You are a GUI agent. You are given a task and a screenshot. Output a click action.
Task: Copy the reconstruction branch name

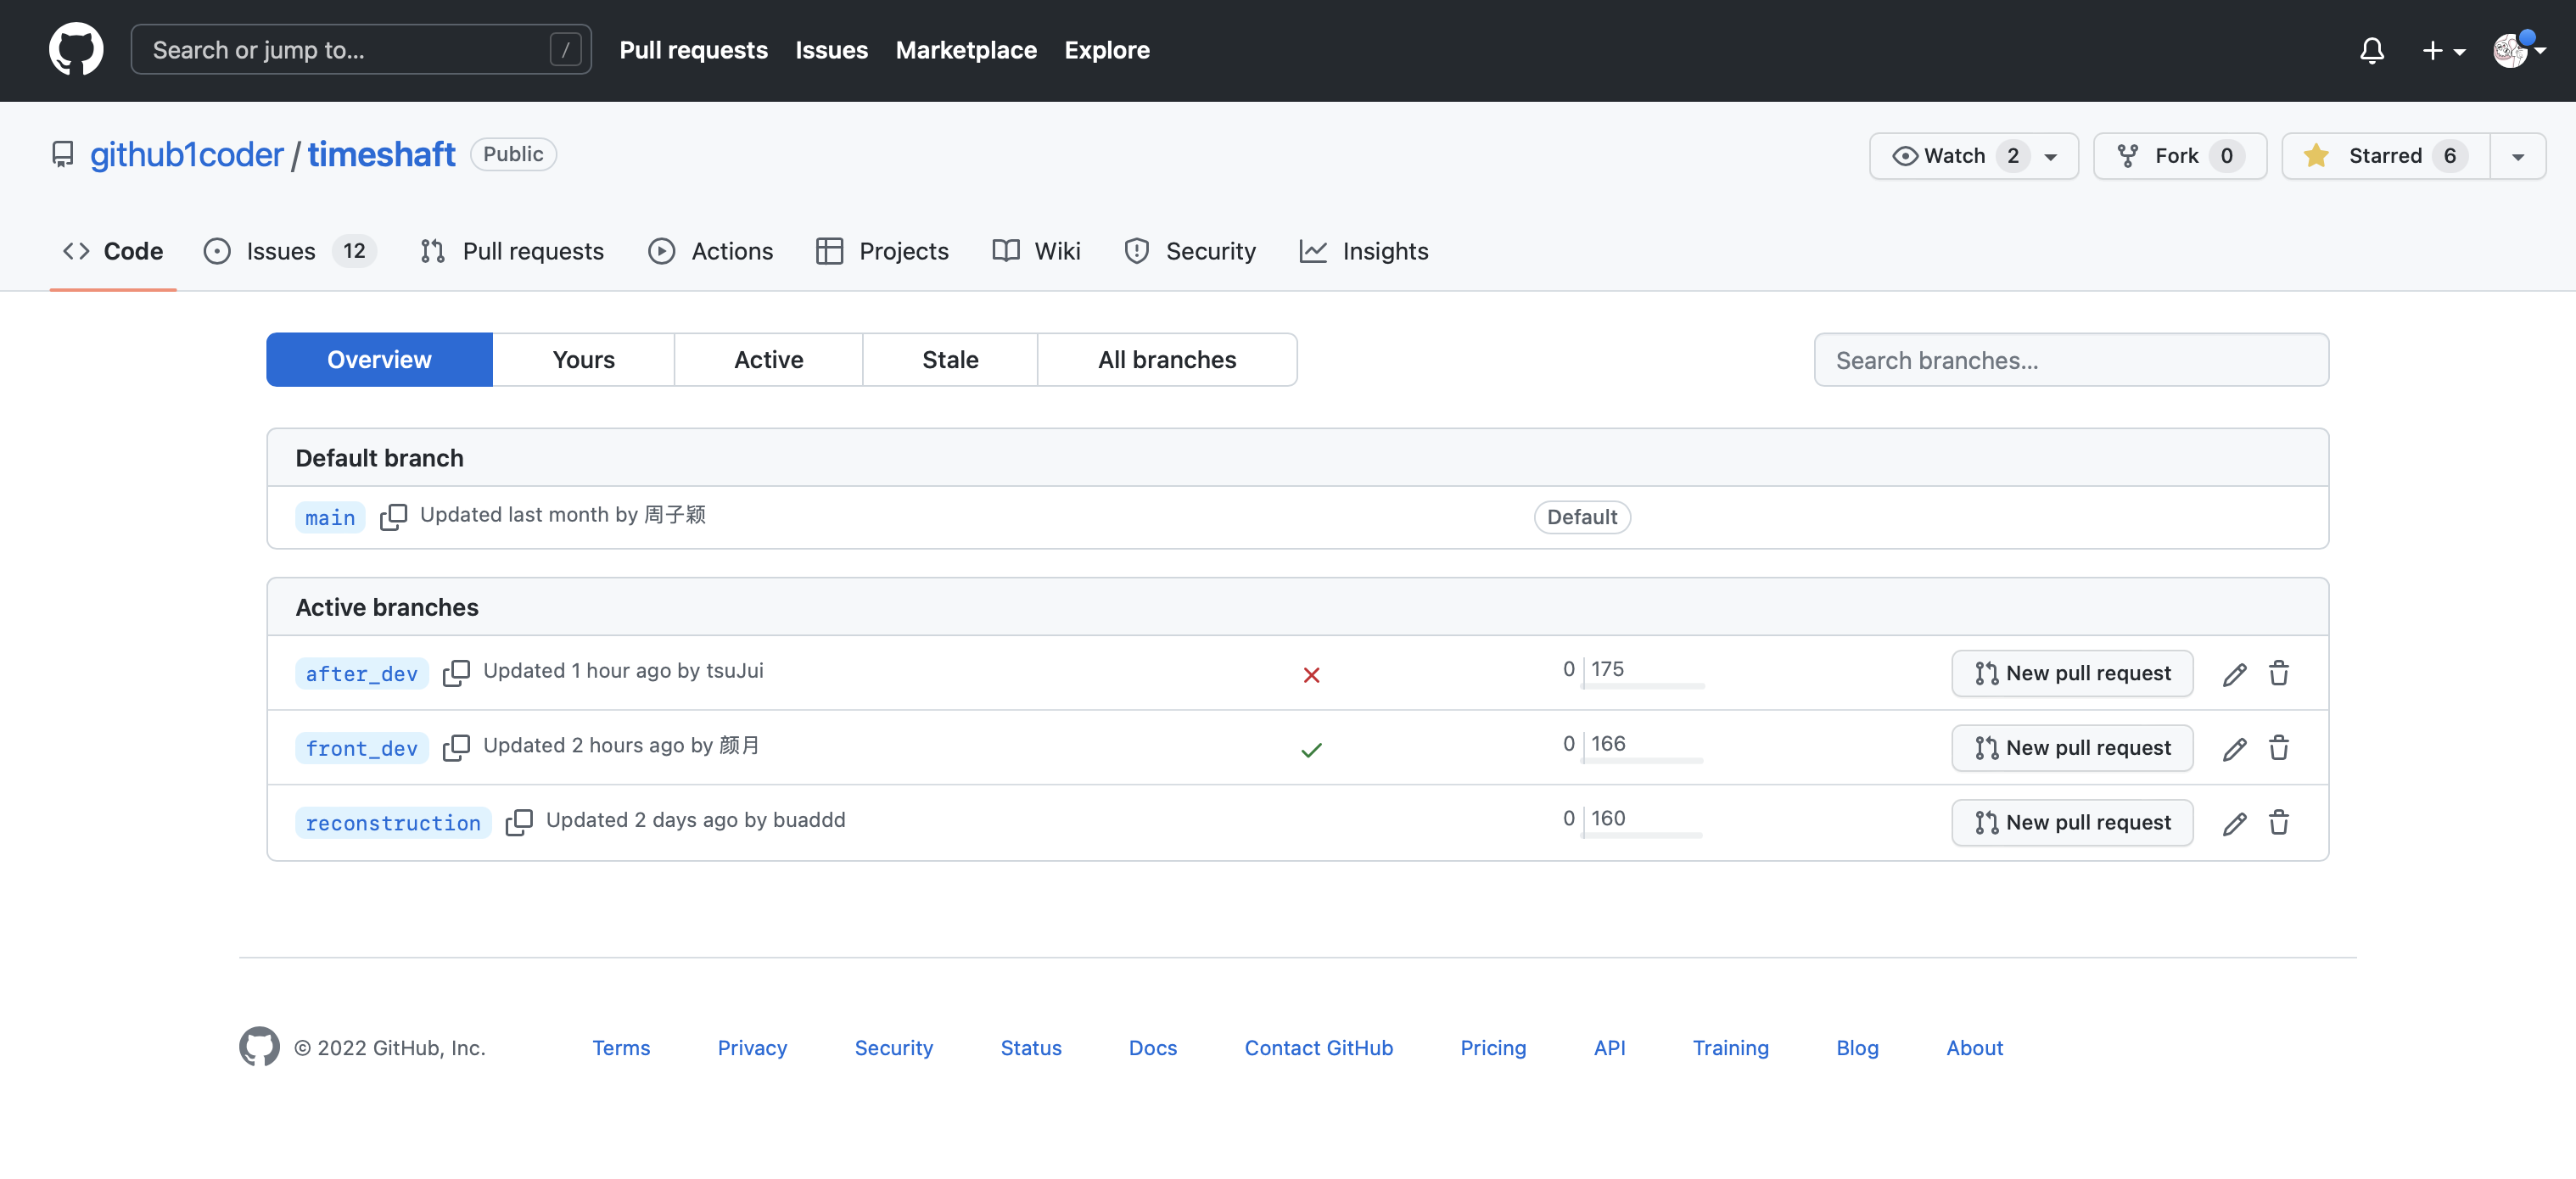tap(519, 822)
